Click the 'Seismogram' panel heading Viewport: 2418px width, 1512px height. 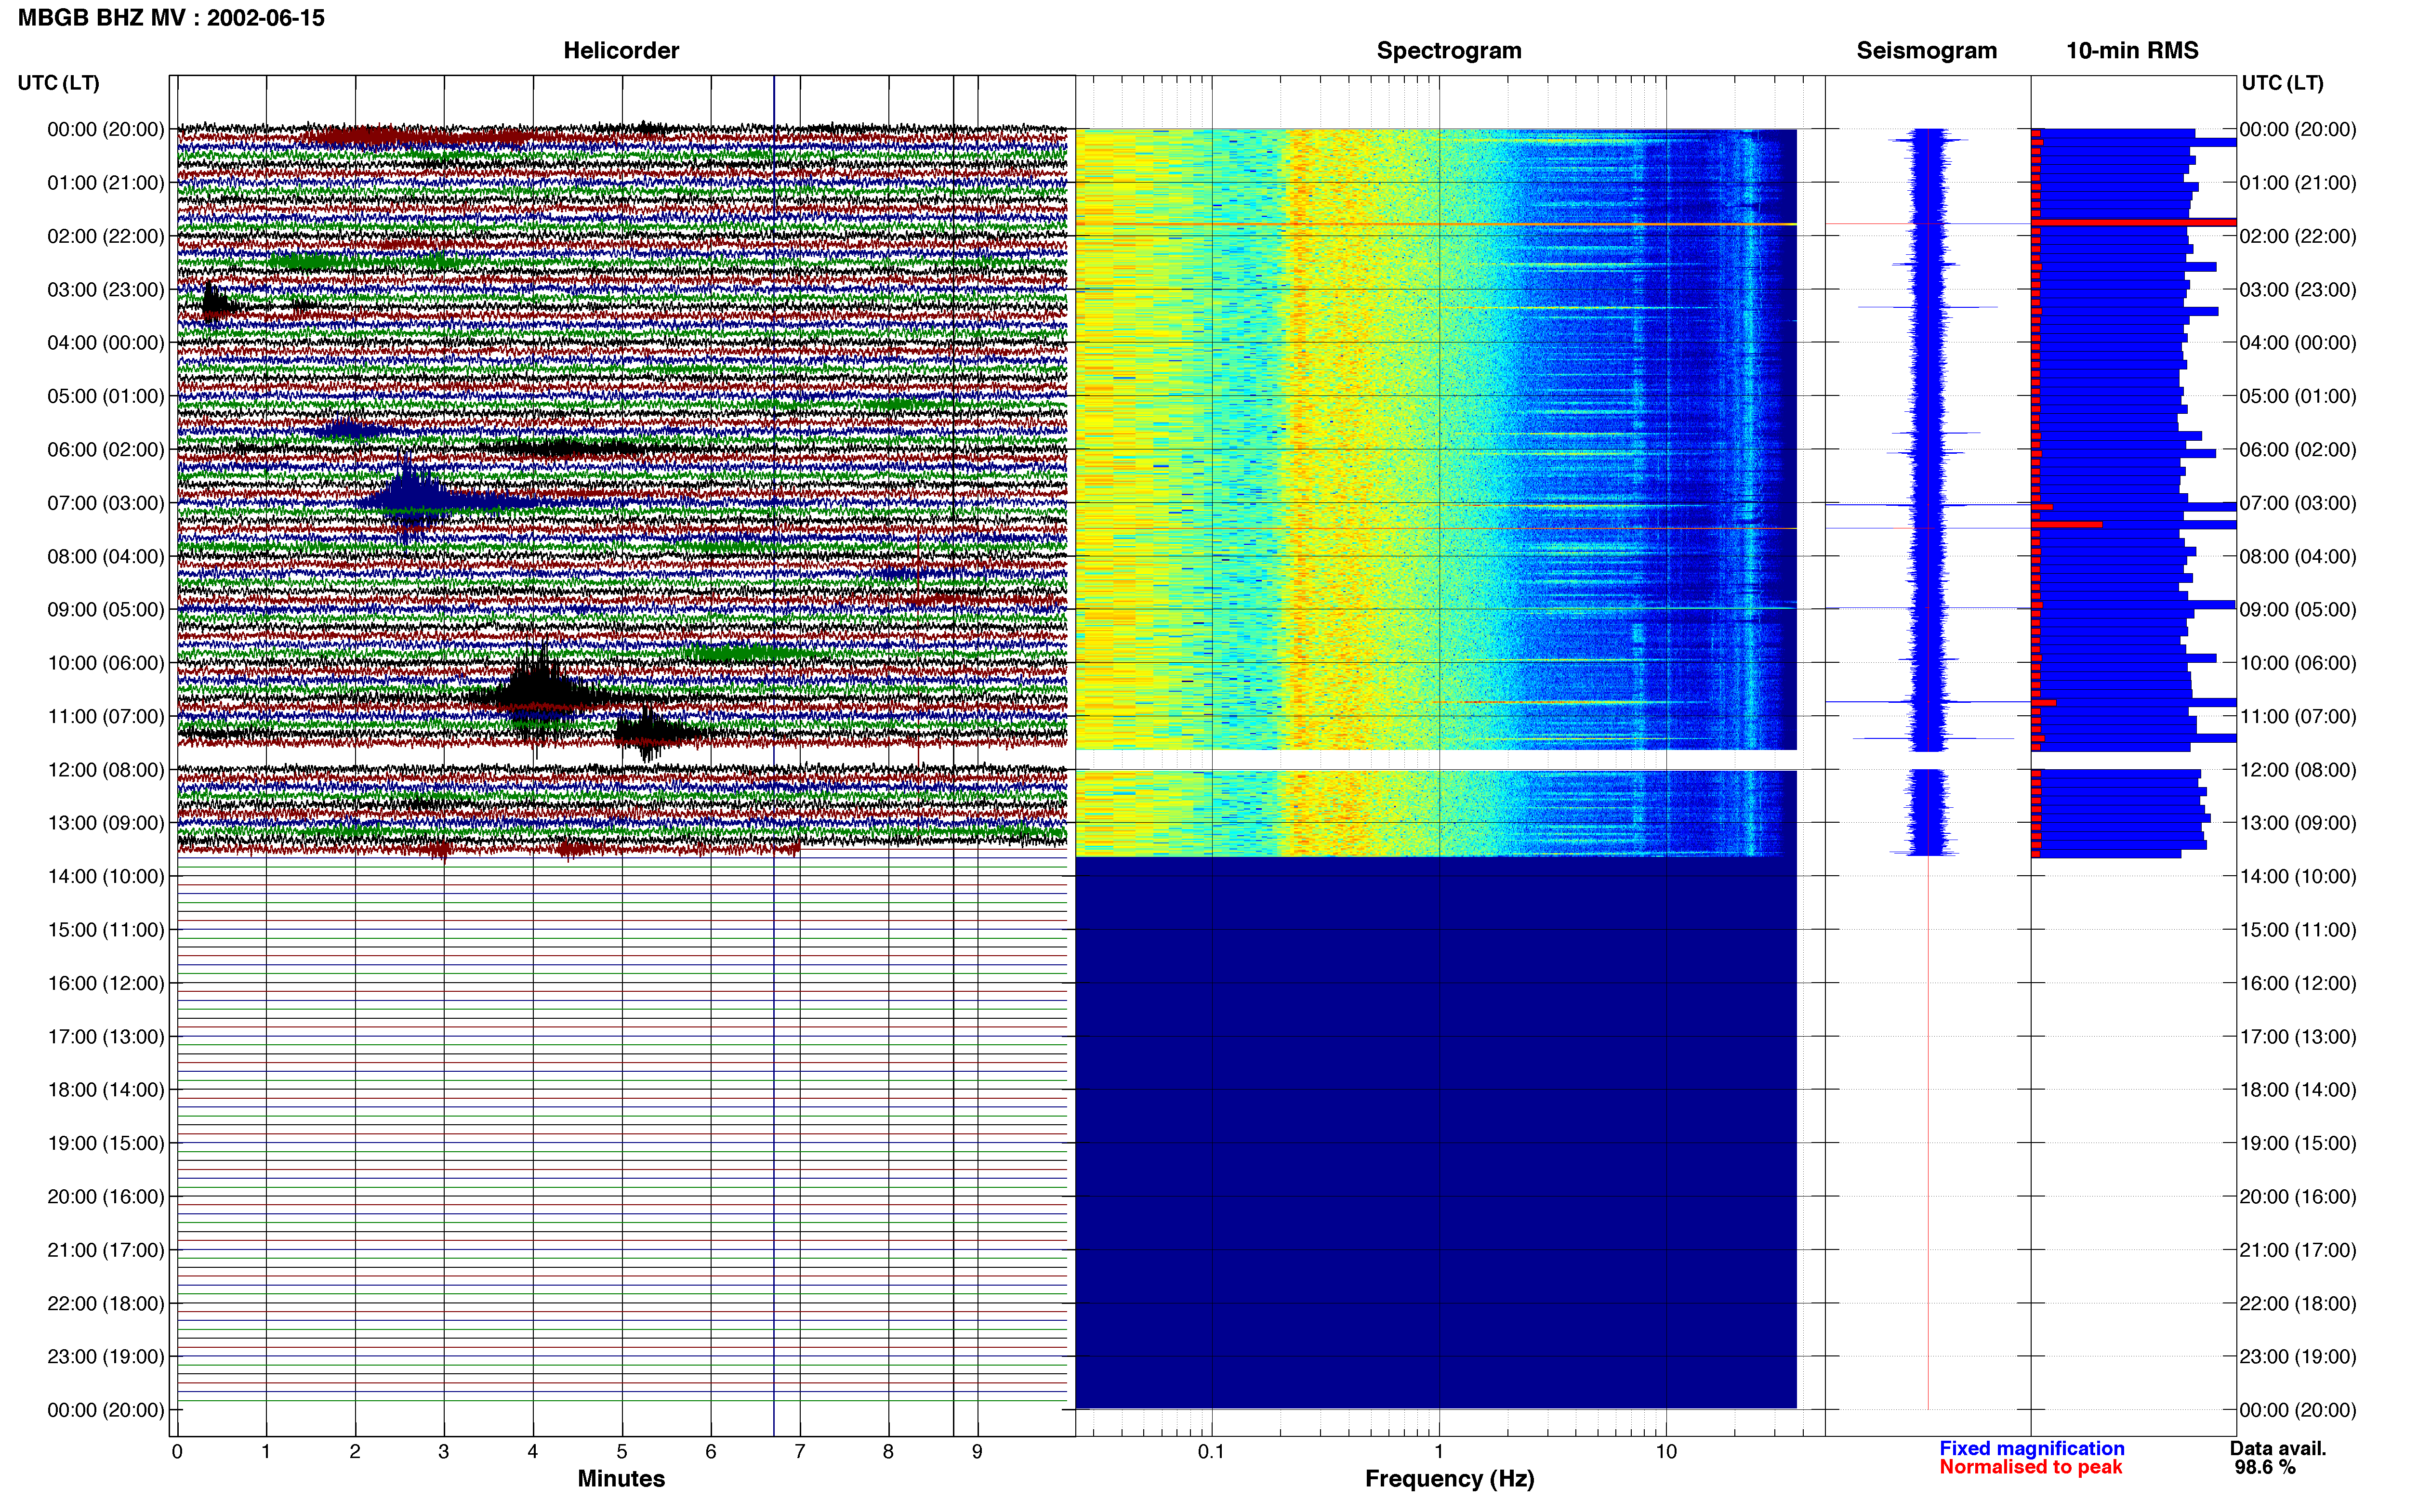point(1926,50)
